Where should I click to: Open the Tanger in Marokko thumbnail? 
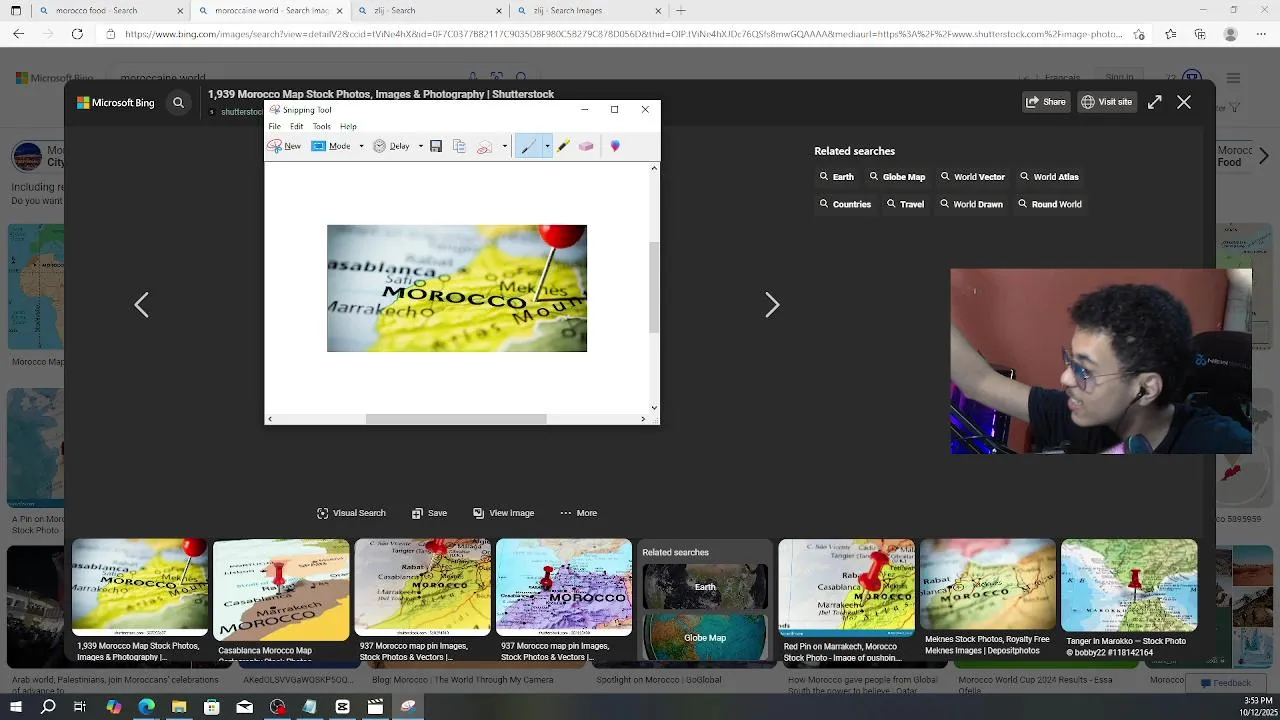coord(1129,585)
